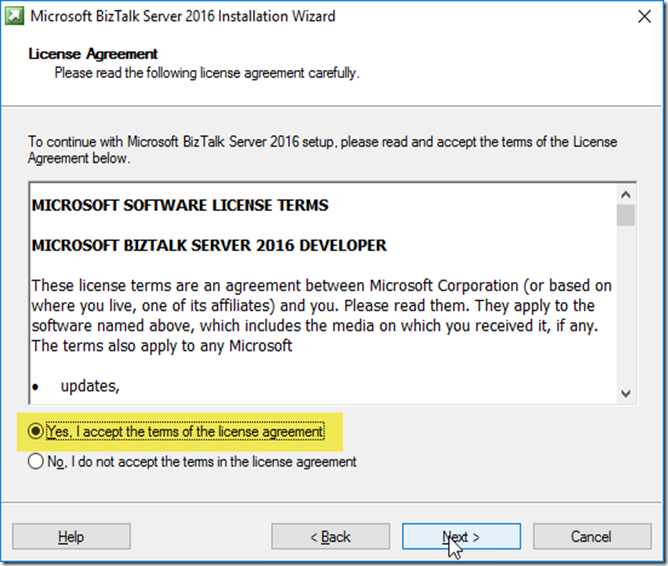Click the BizTalk installer title bar icon
Image resolution: width=668 pixels, height=566 pixels.
(14, 16)
